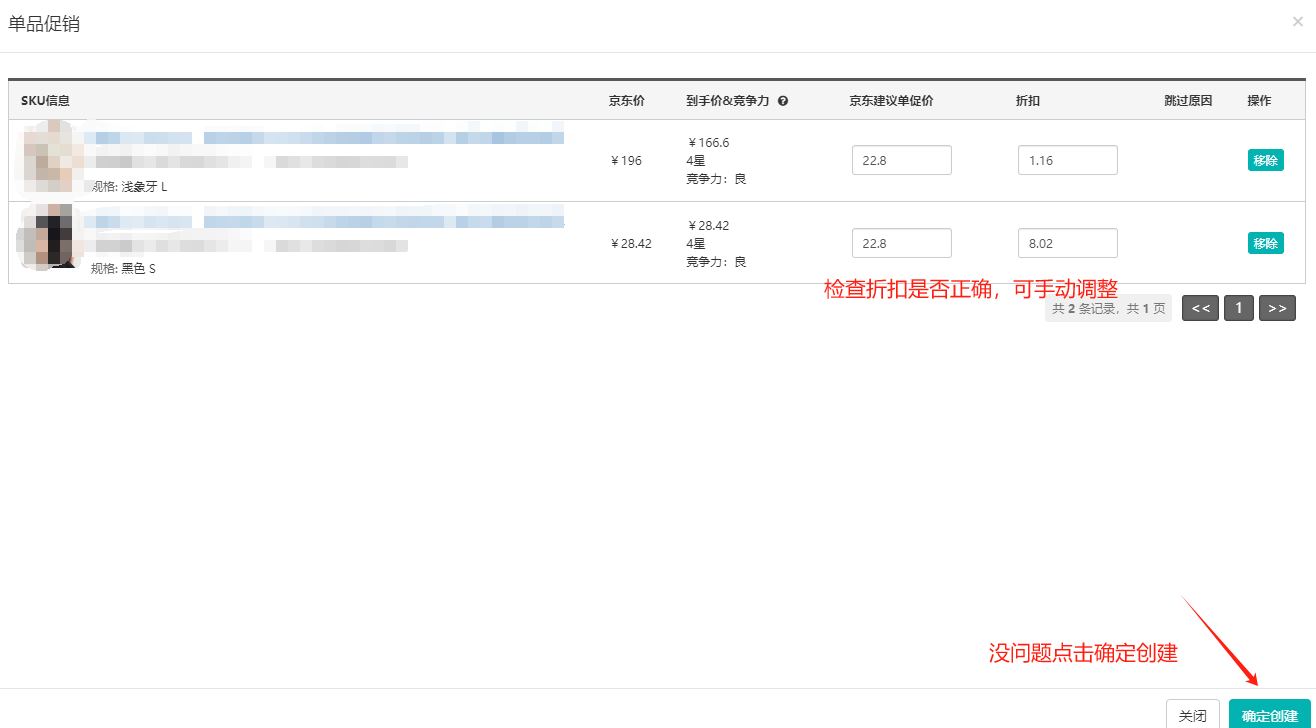Click 确定创建 to create the promotion
The image size is (1316, 728).
click(1269, 715)
